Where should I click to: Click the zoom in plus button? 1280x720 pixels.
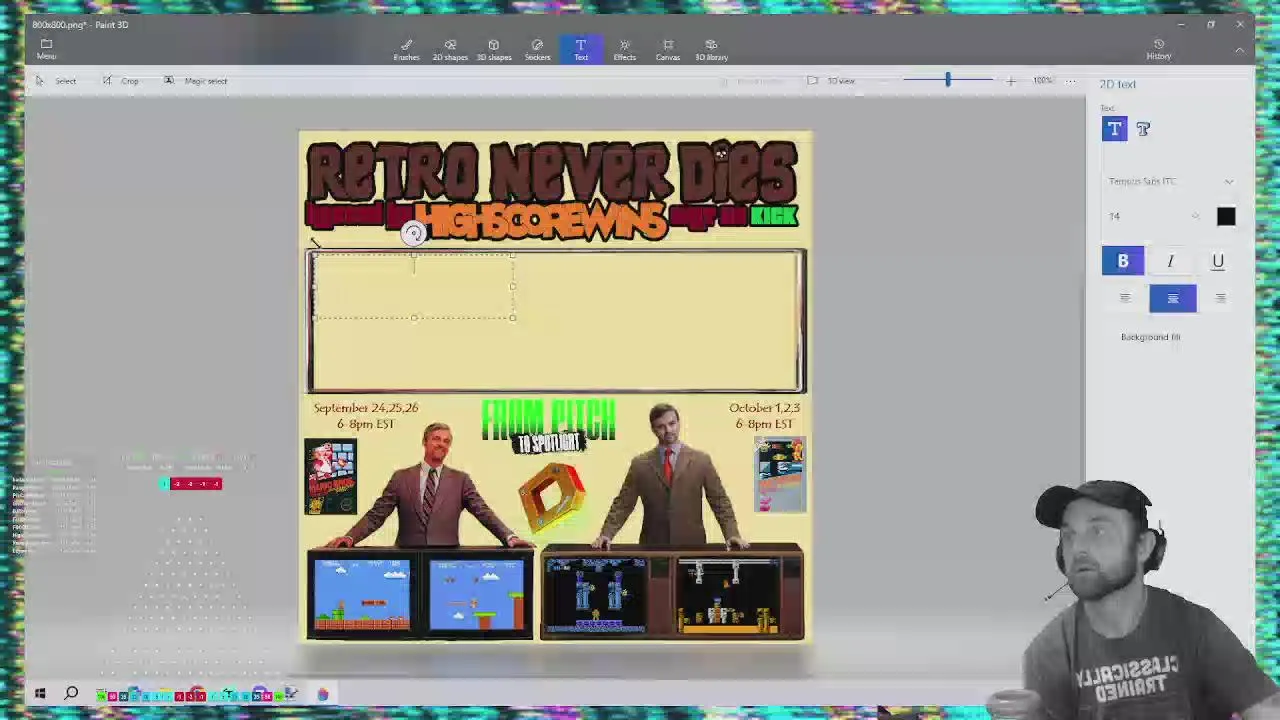1010,81
